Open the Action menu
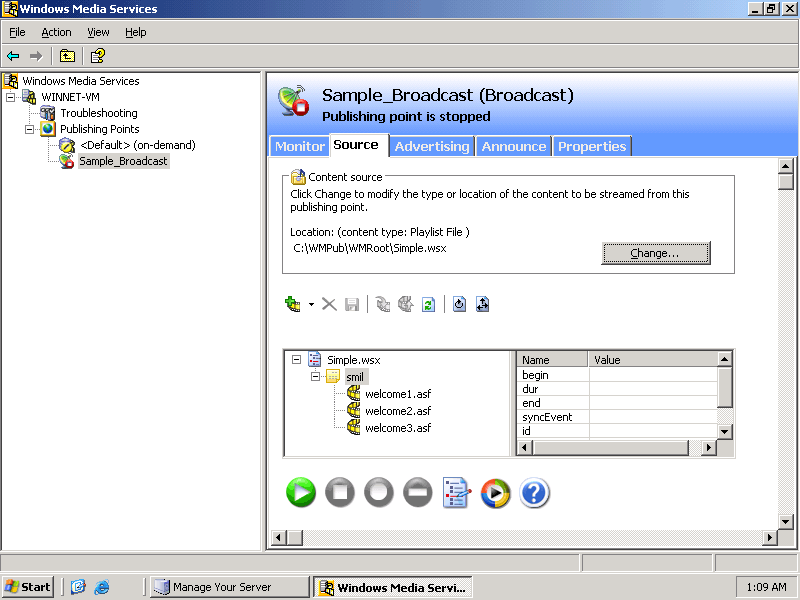800x600 pixels. 56,32
